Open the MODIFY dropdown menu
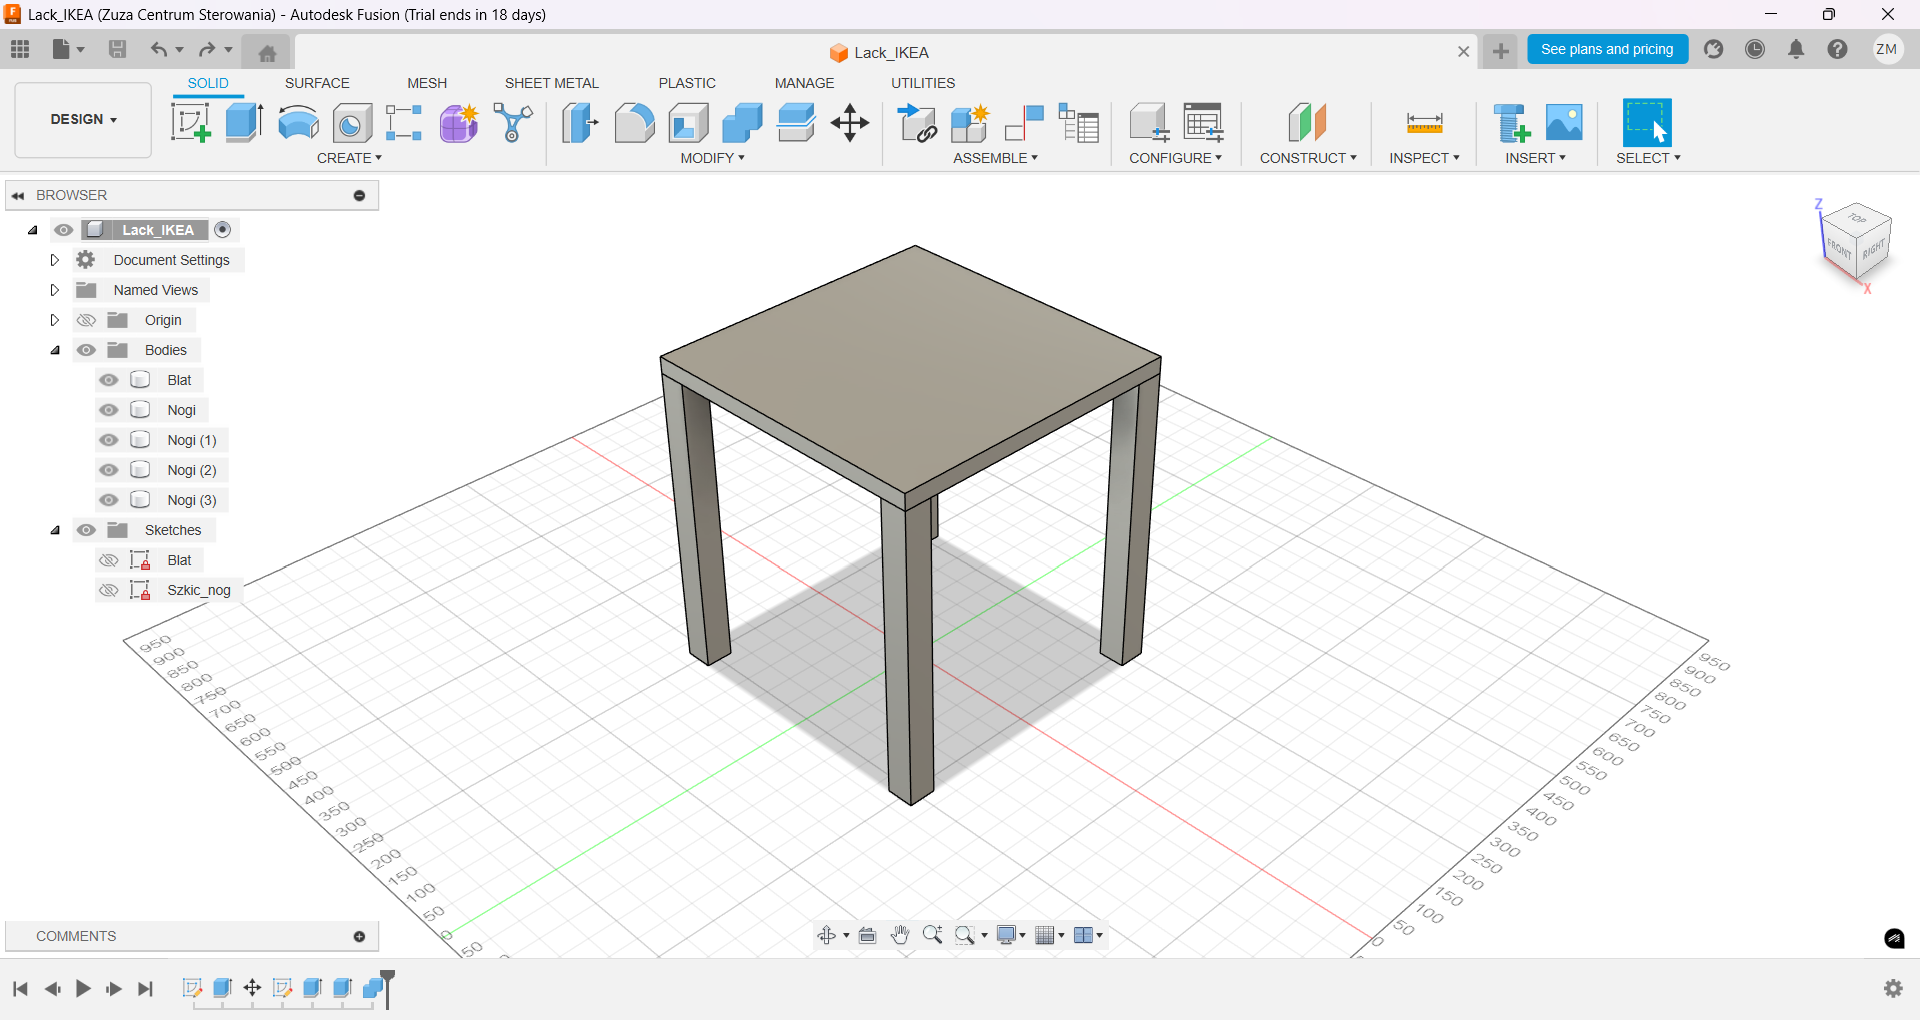1920x1020 pixels. pyautogui.click(x=713, y=158)
